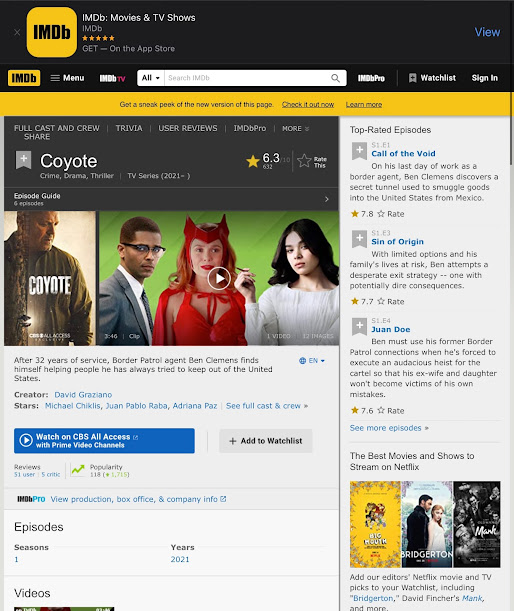Open the EN language dropdown

pos(312,360)
